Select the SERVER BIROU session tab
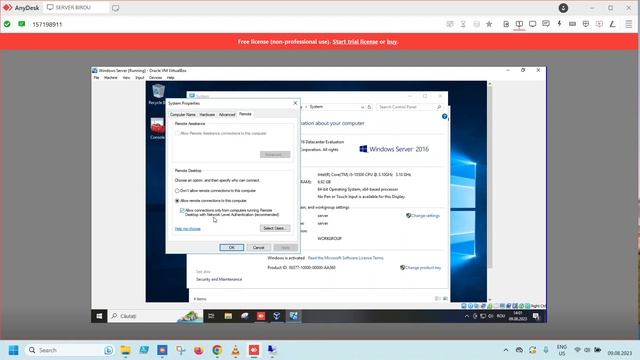 coord(76,8)
